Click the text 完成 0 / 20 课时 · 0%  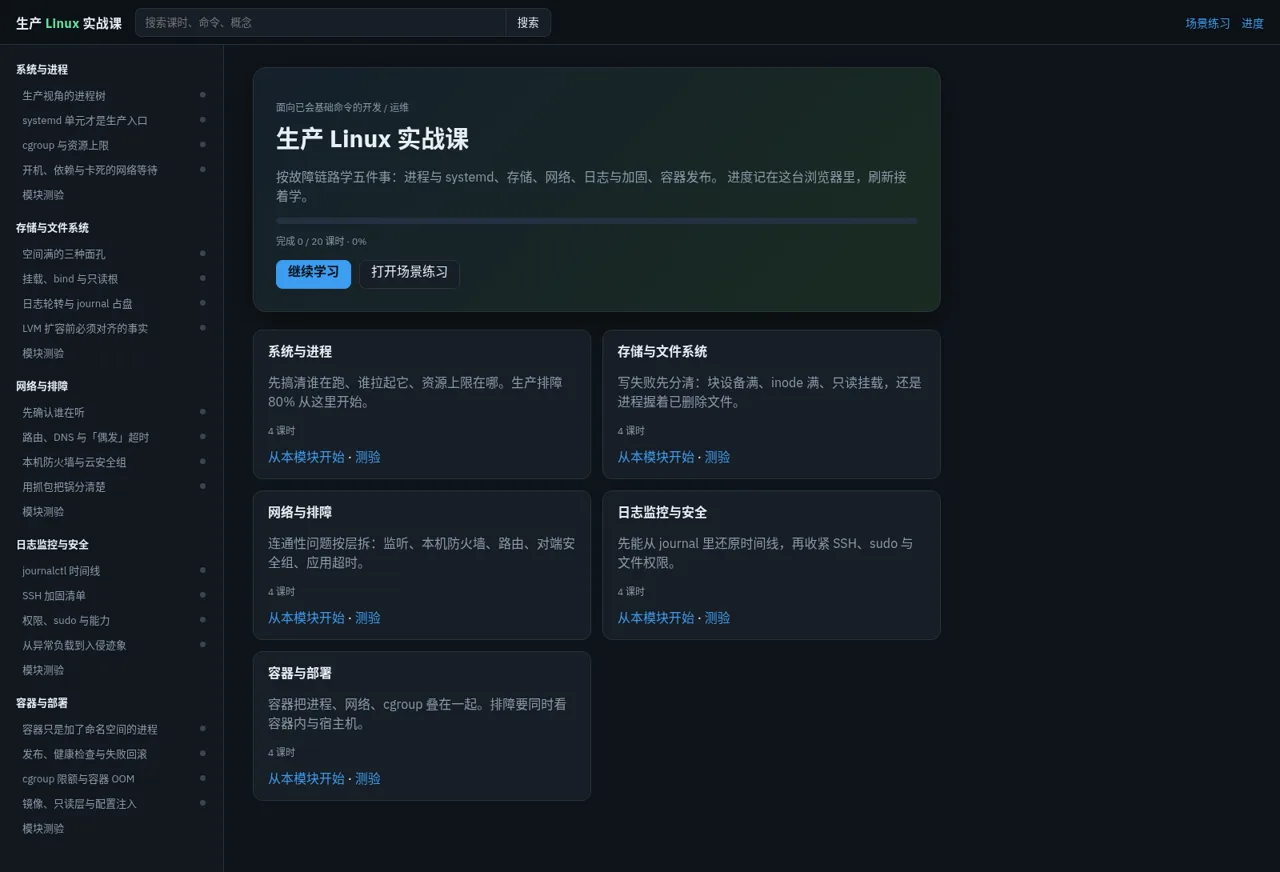pos(321,241)
